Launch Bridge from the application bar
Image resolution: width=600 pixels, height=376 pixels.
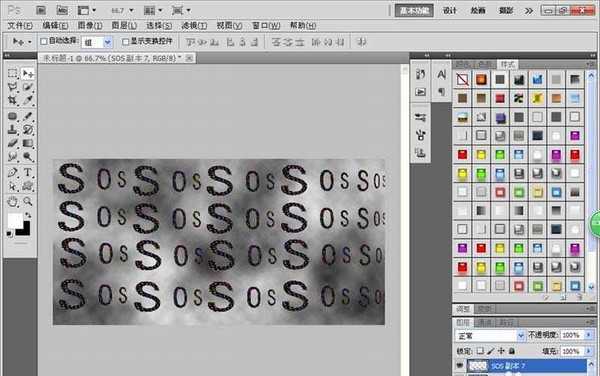41,10
